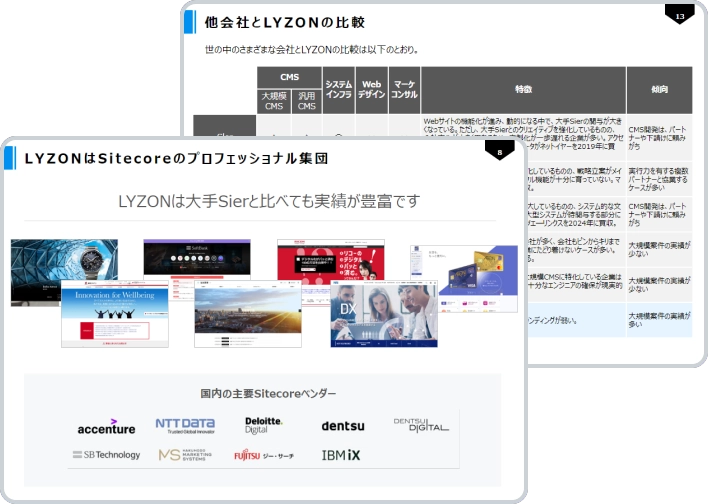Viewport: 708px width, 504px height.
Task: Select the Deloitte Digital logo
Action: point(264,425)
